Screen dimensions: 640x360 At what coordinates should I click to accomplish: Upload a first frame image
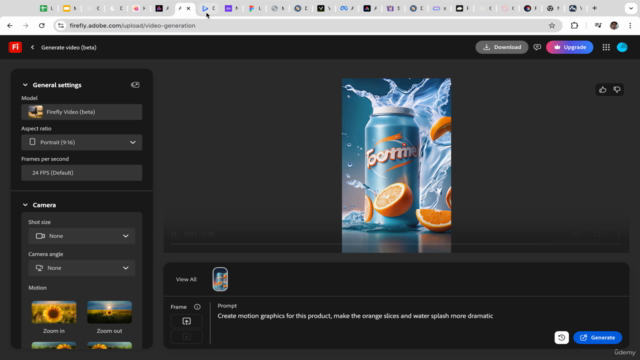pyautogui.click(x=187, y=321)
